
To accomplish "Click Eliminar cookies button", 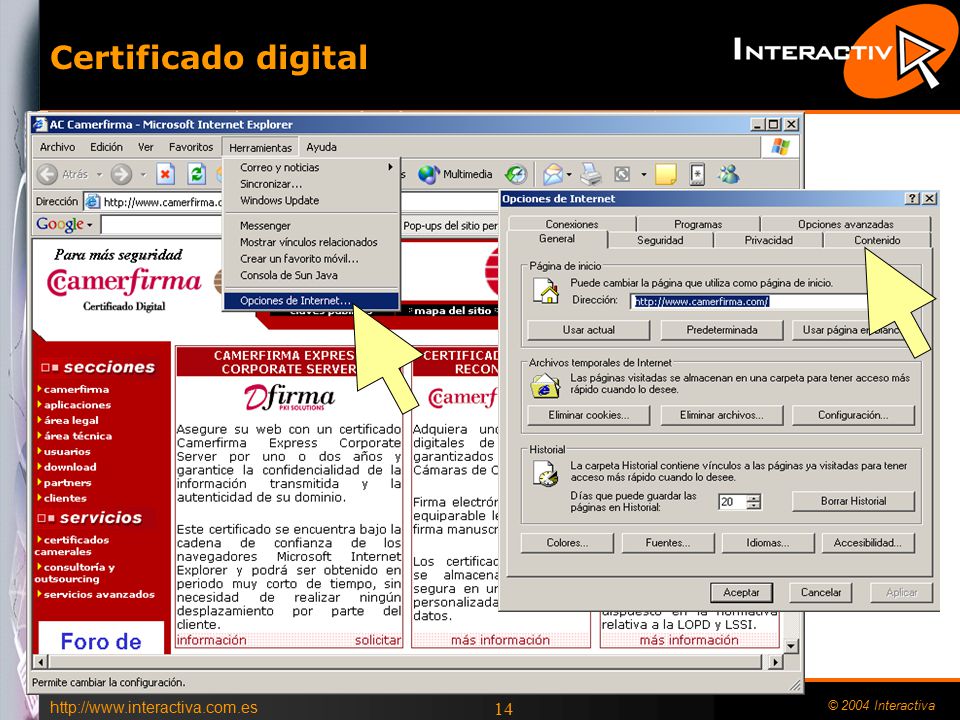I will click(588, 415).
